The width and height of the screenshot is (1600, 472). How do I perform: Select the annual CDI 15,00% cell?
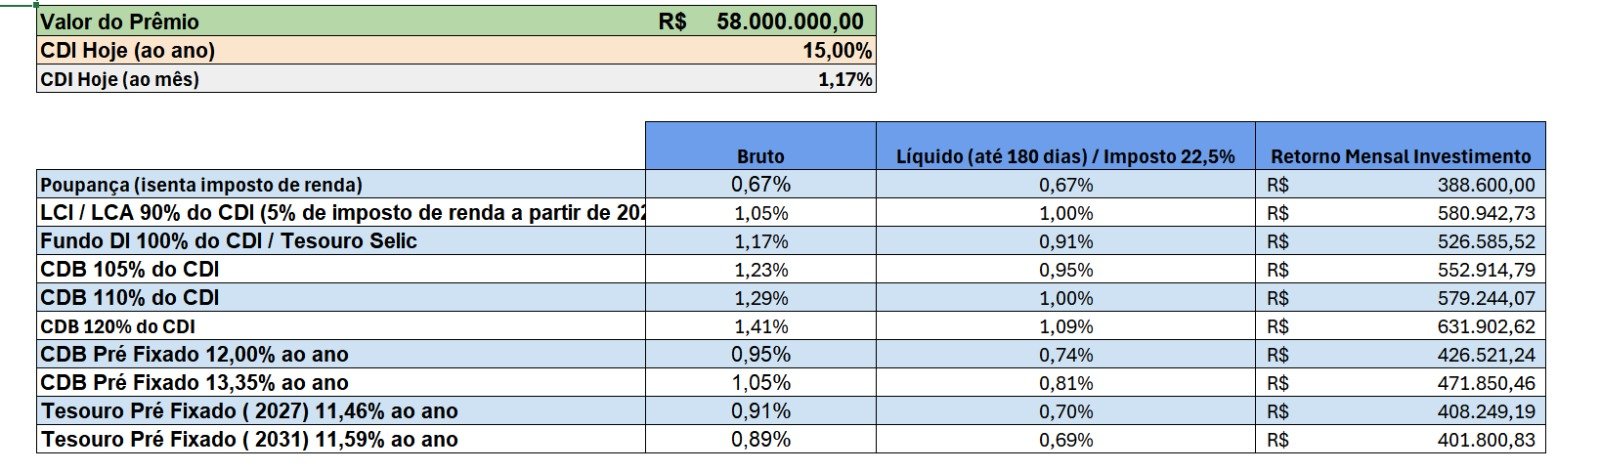(836, 50)
